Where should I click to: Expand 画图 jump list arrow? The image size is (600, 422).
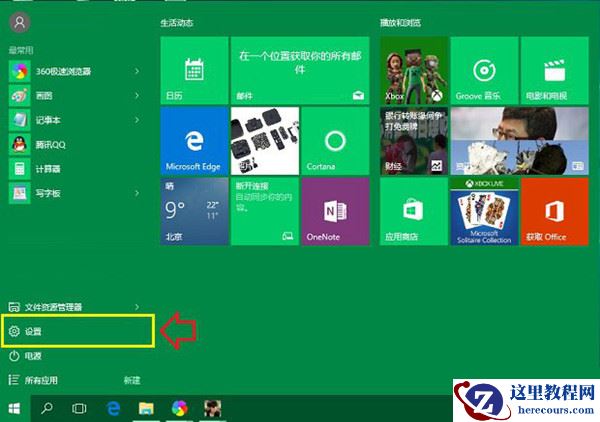pos(137,96)
